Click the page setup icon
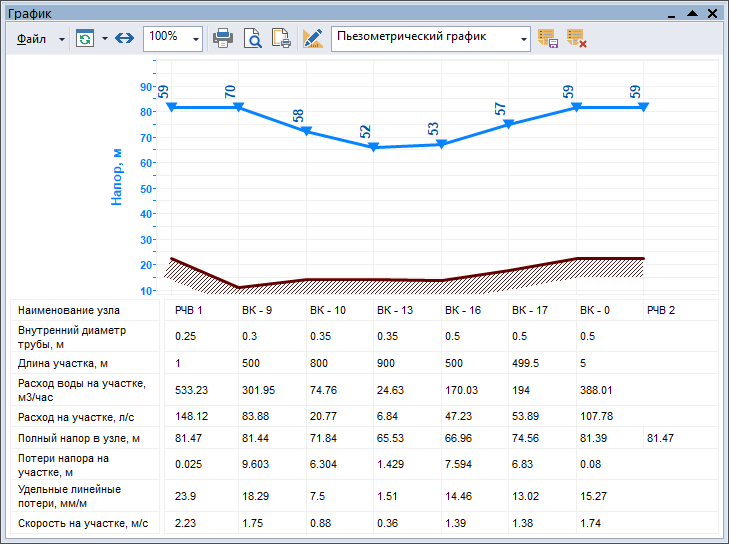Image resolution: width=729 pixels, height=544 pixels. [x=282, y=38]
